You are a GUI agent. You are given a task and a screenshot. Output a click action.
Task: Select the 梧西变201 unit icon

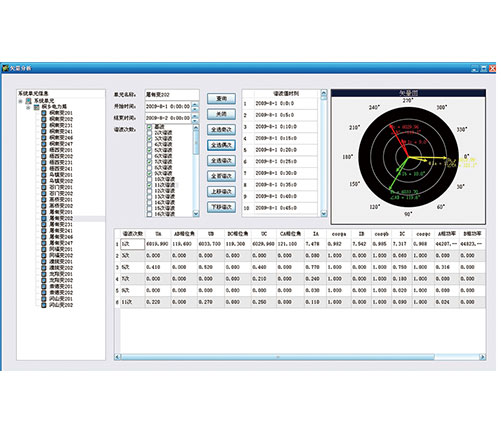click(44, 150)
